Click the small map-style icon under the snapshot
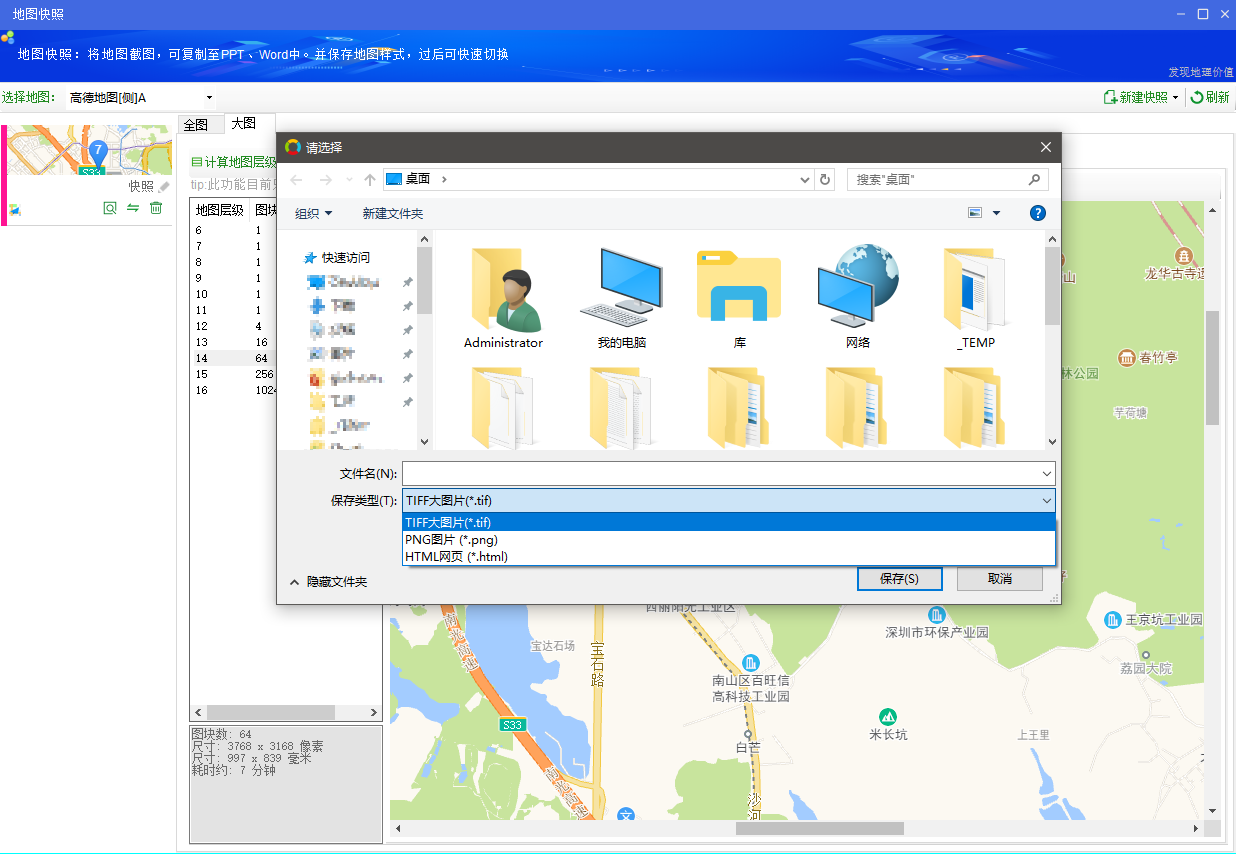Image resolution: width=1236 pixels, height=854 pixels. (x=15, y=209)
